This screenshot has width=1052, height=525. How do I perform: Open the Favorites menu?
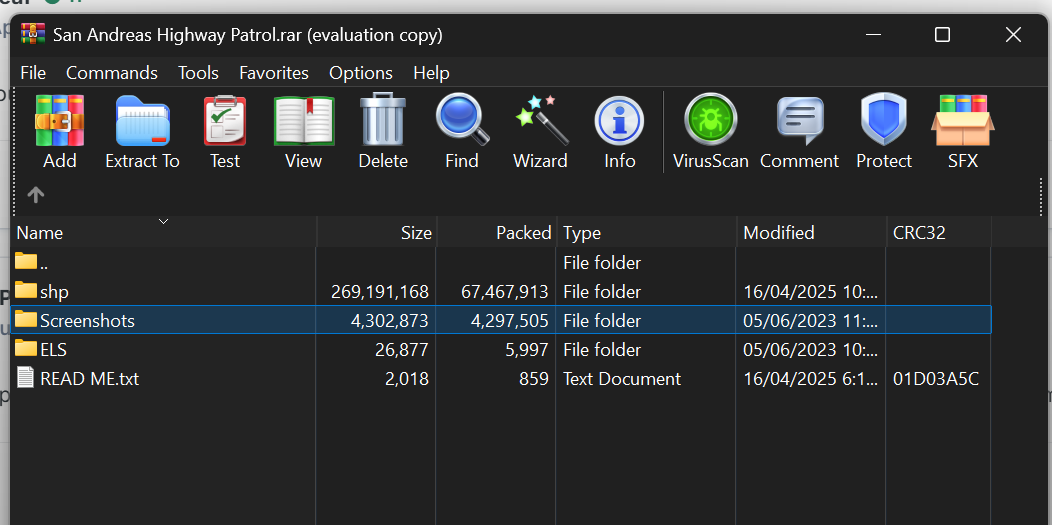click(x=273, y=73)
